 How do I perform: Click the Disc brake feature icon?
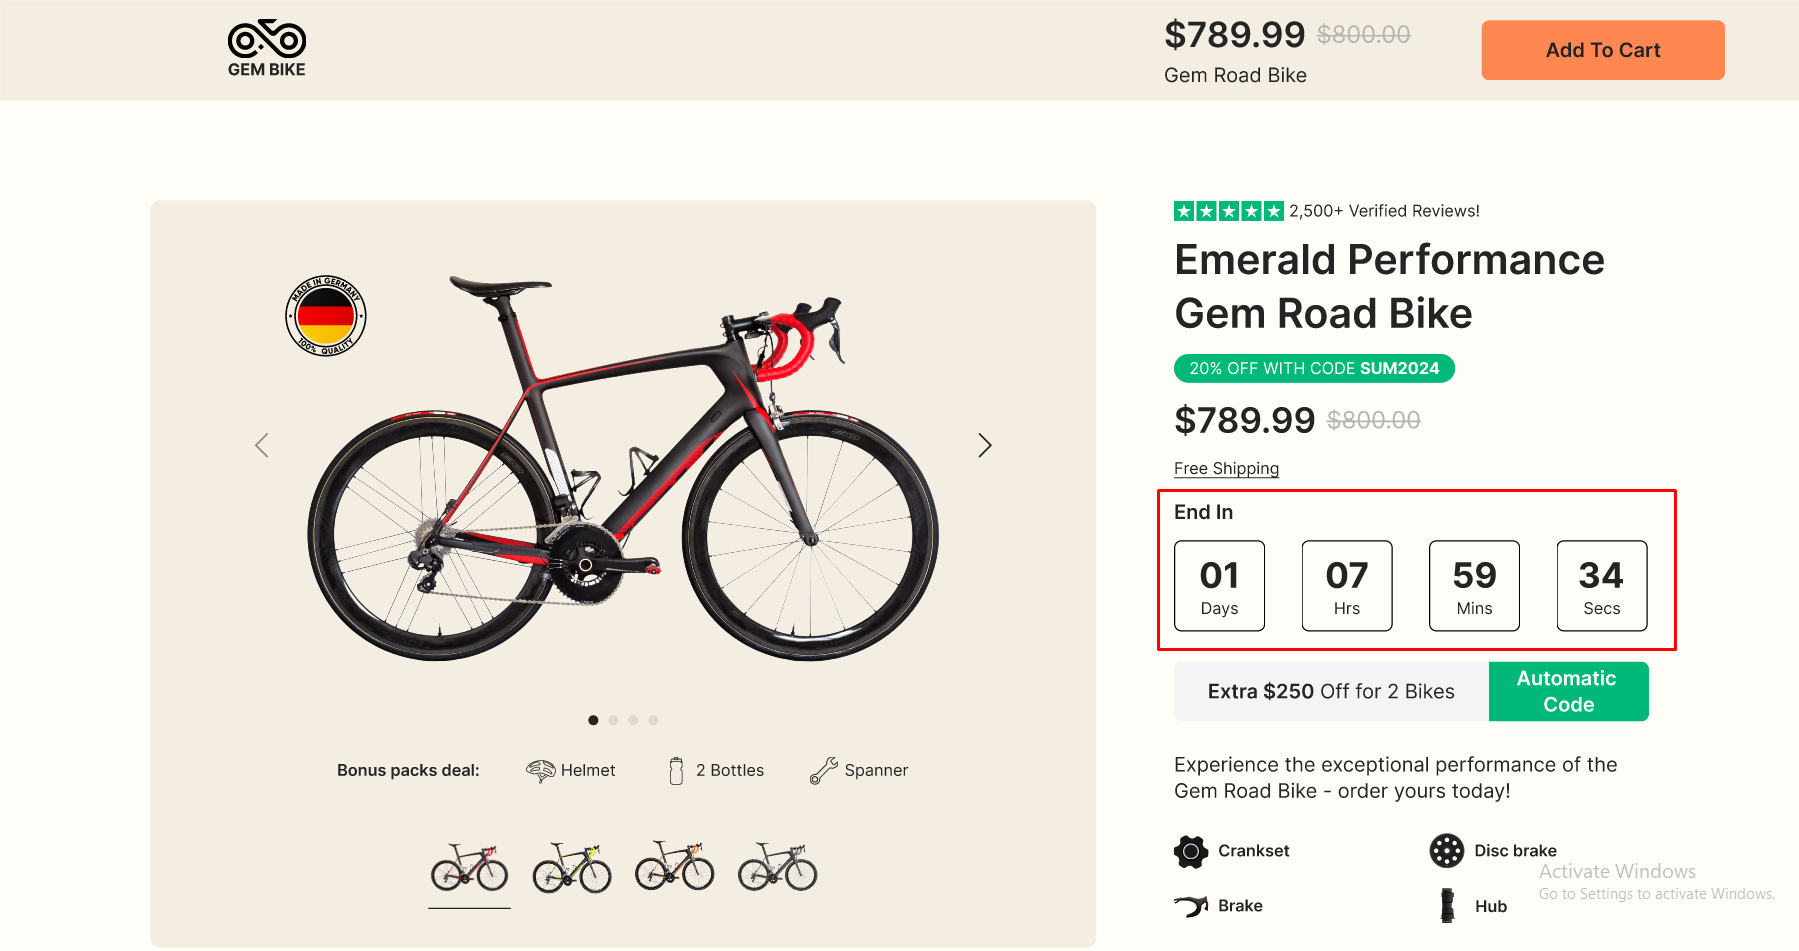(x=1446, y=851)
